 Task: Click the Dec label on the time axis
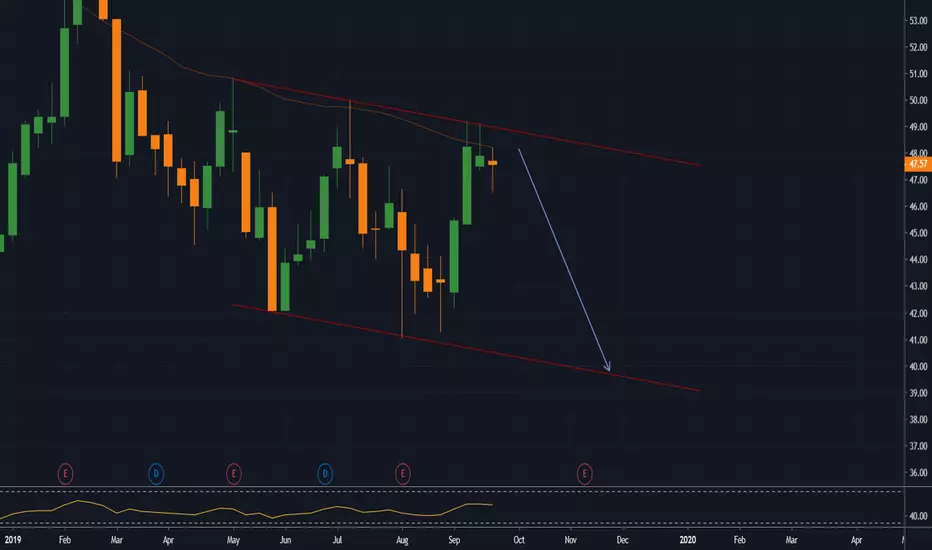point(622,540)
